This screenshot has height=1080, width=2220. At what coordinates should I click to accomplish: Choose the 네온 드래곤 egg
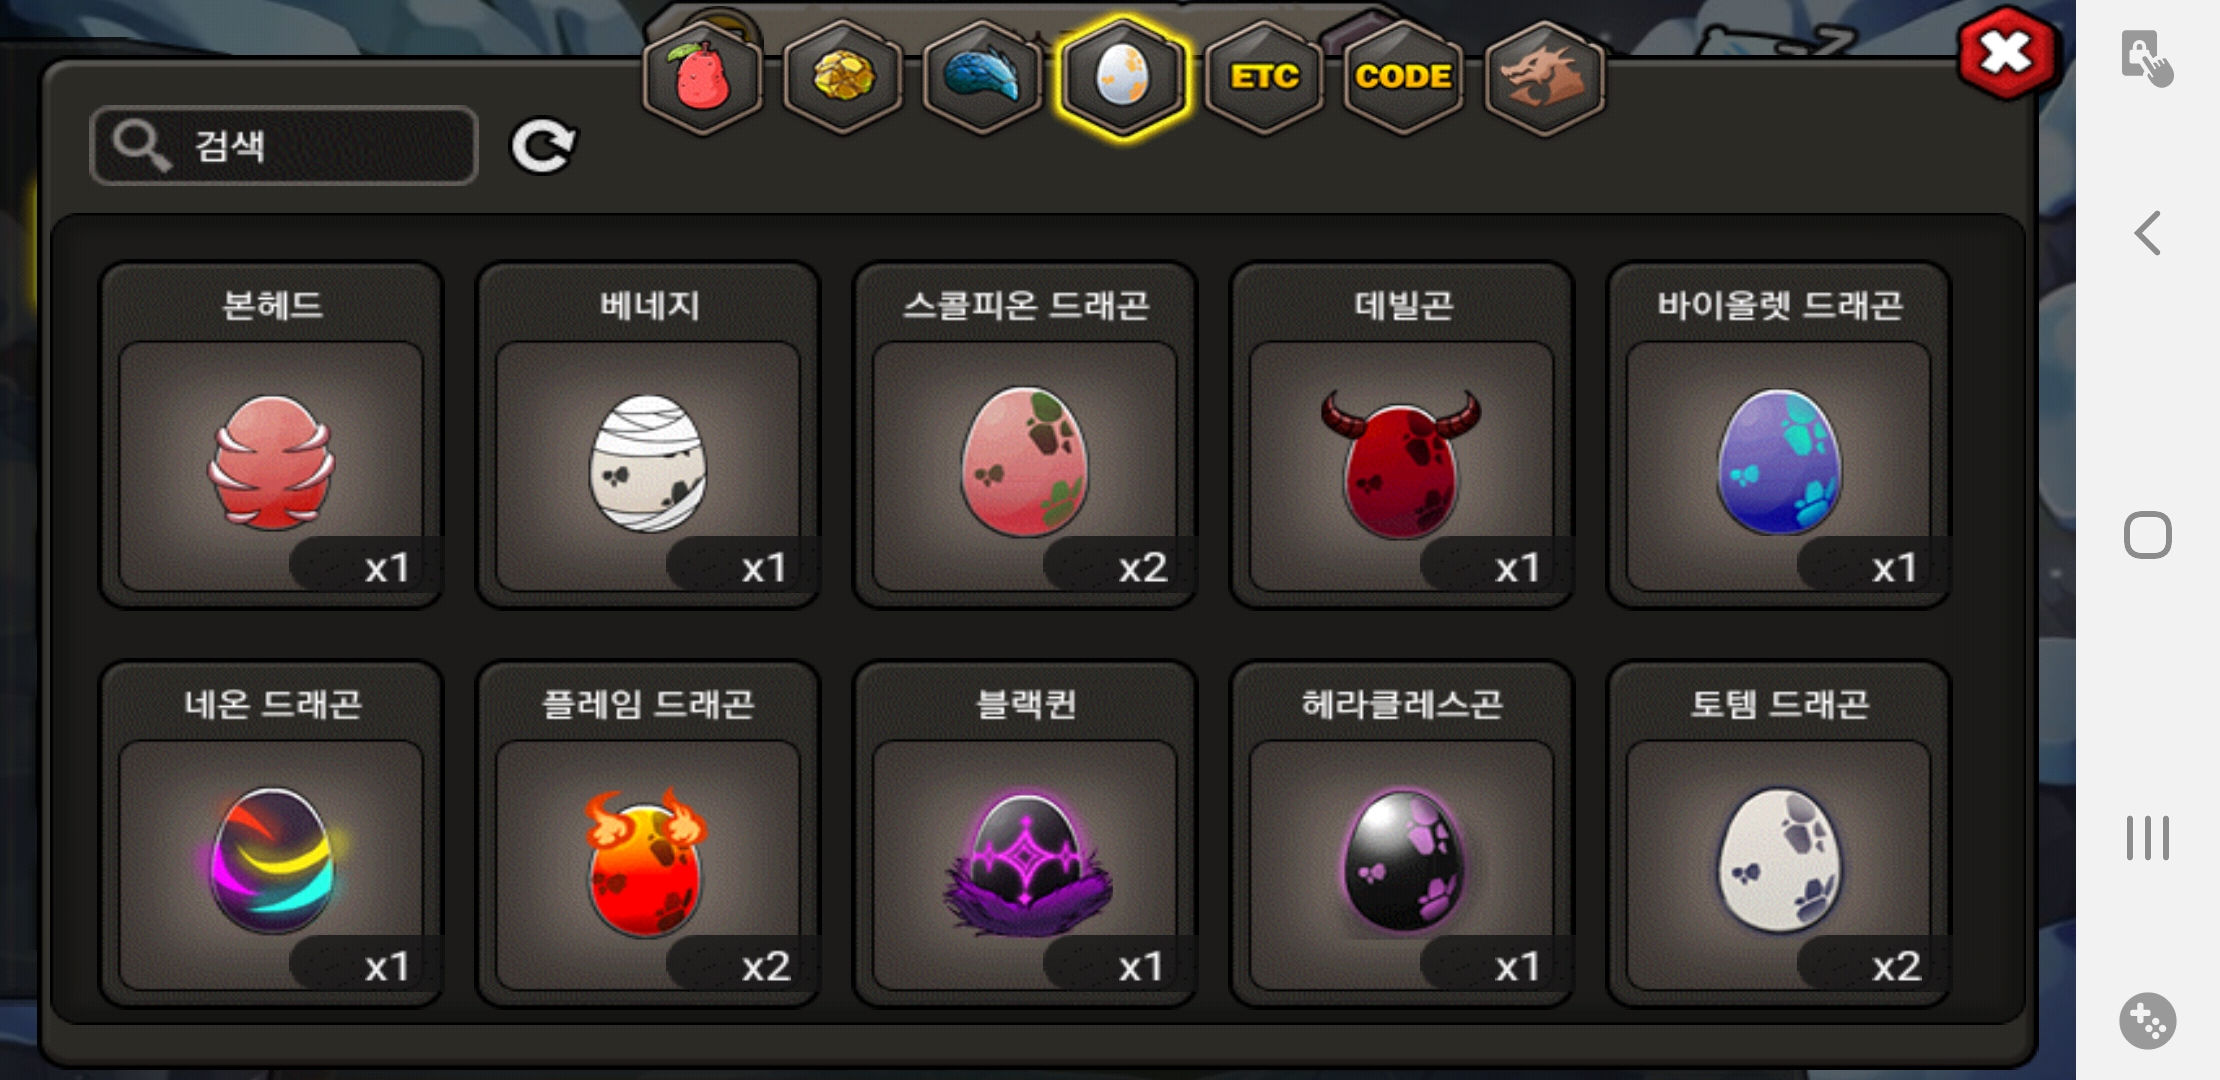[x=271, y=835]
